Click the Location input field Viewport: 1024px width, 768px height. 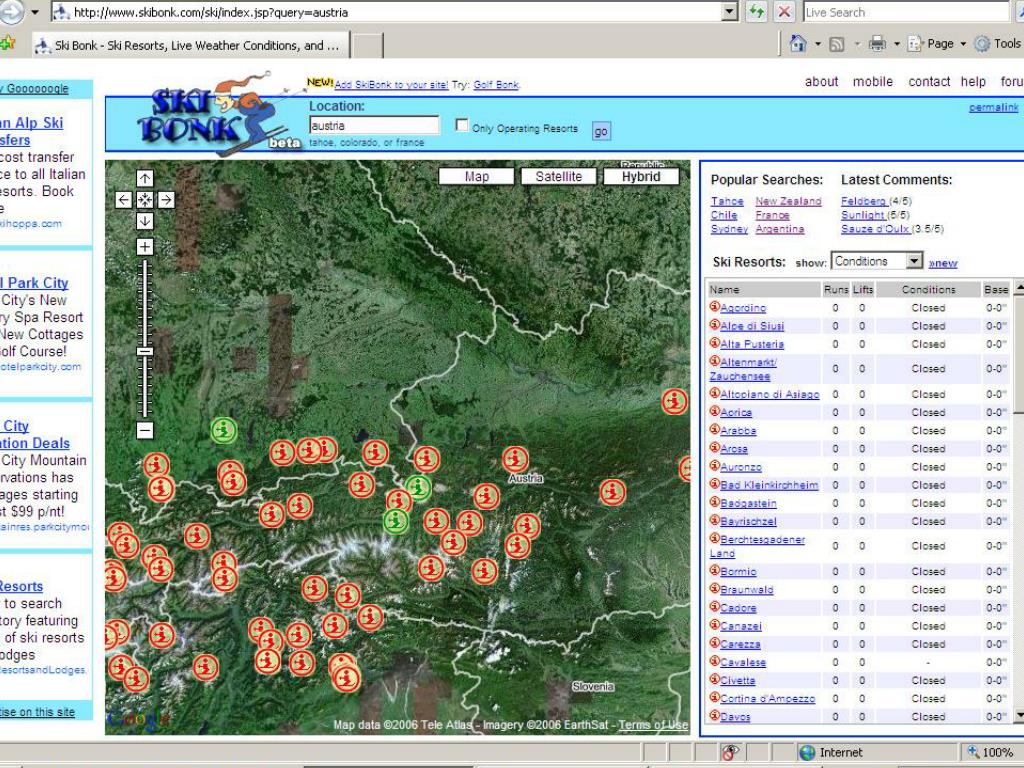(374, 125)
